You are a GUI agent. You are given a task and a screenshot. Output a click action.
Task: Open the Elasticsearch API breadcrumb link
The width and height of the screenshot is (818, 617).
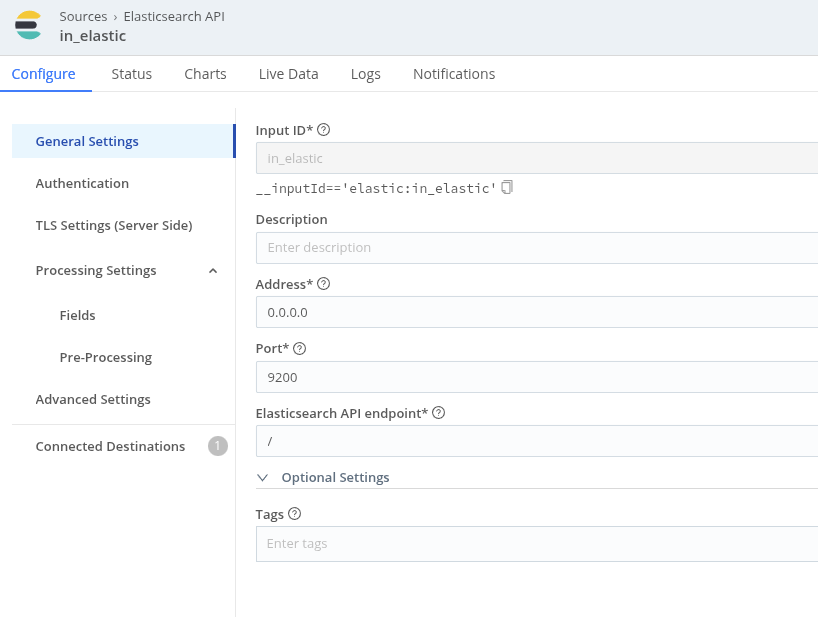pyautogui.click(x=173, y=16)
